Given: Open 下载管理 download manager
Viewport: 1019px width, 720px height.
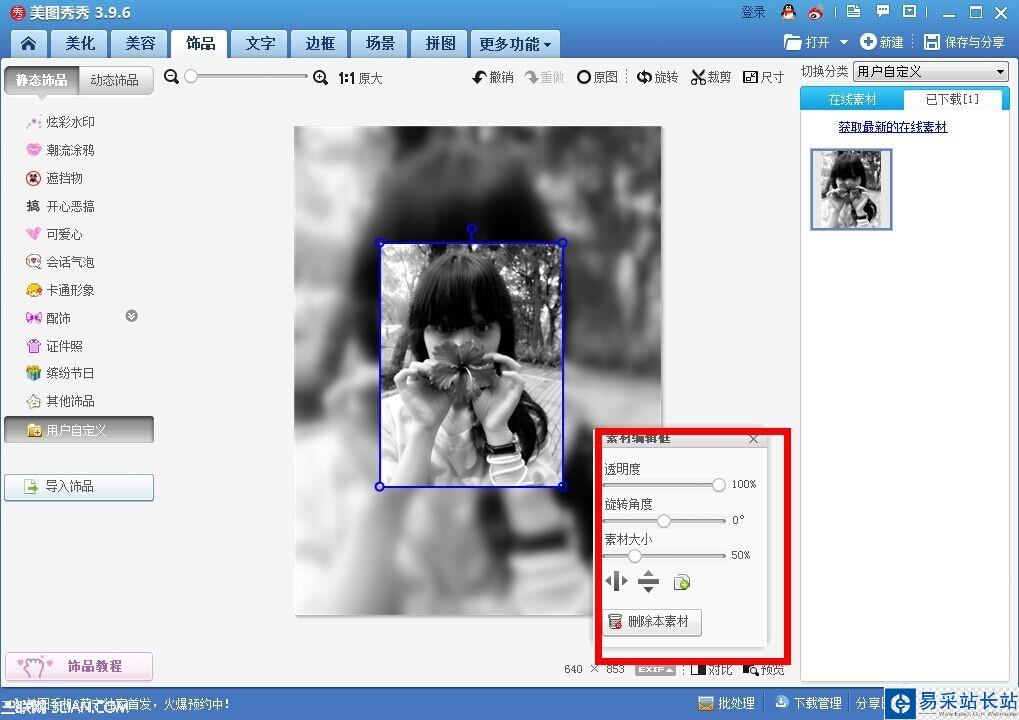Looking at the screenshot, I should [x=808, y=703].
